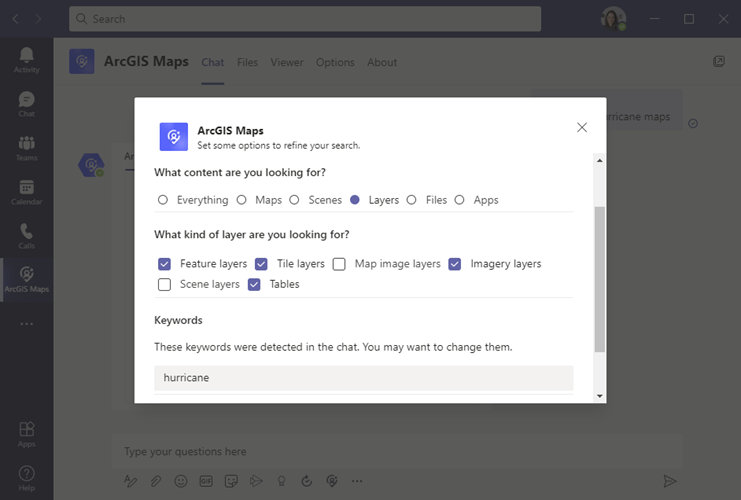Click the Type your questions here box
This screenshot has height=500, width=741.
[x=397, y=451]
